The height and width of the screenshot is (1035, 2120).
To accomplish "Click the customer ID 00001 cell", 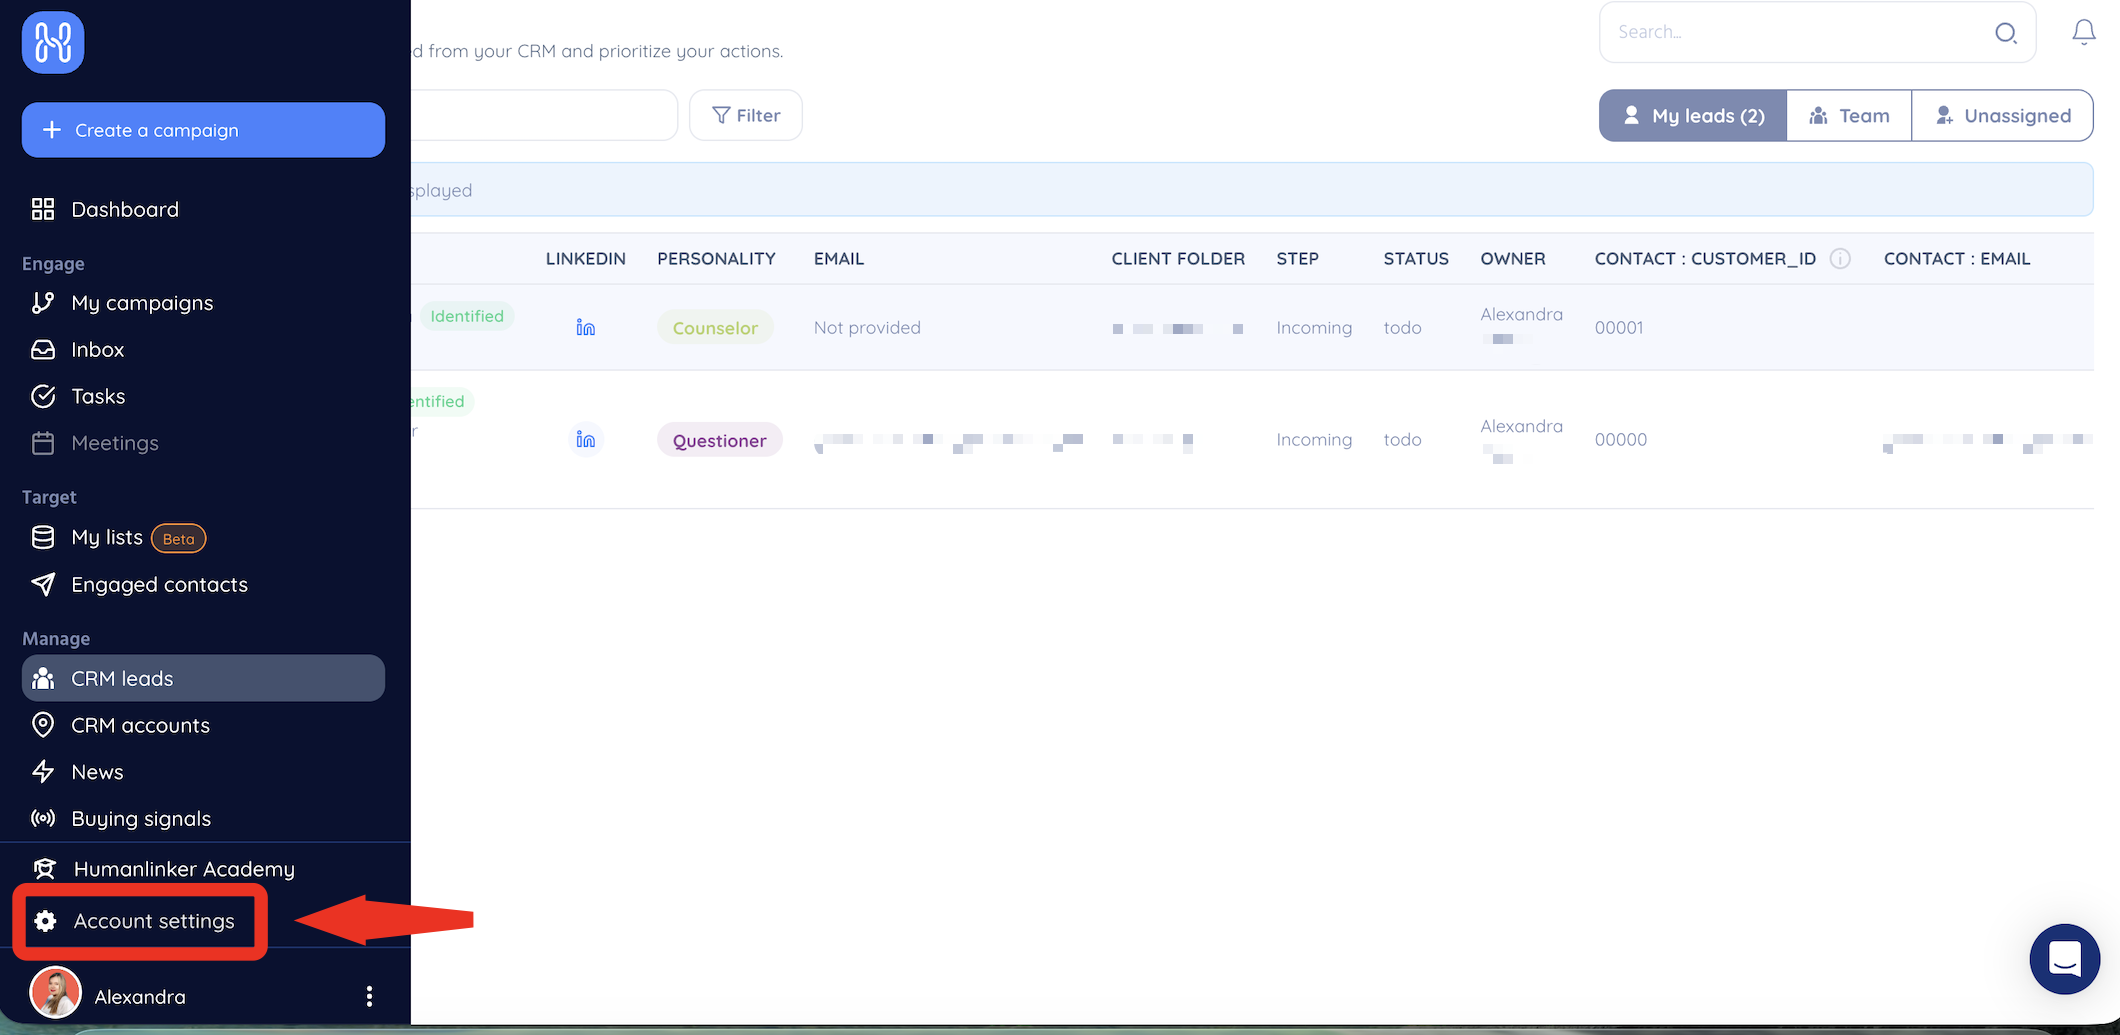I will pyautogui.click(x=1619, y=328).
